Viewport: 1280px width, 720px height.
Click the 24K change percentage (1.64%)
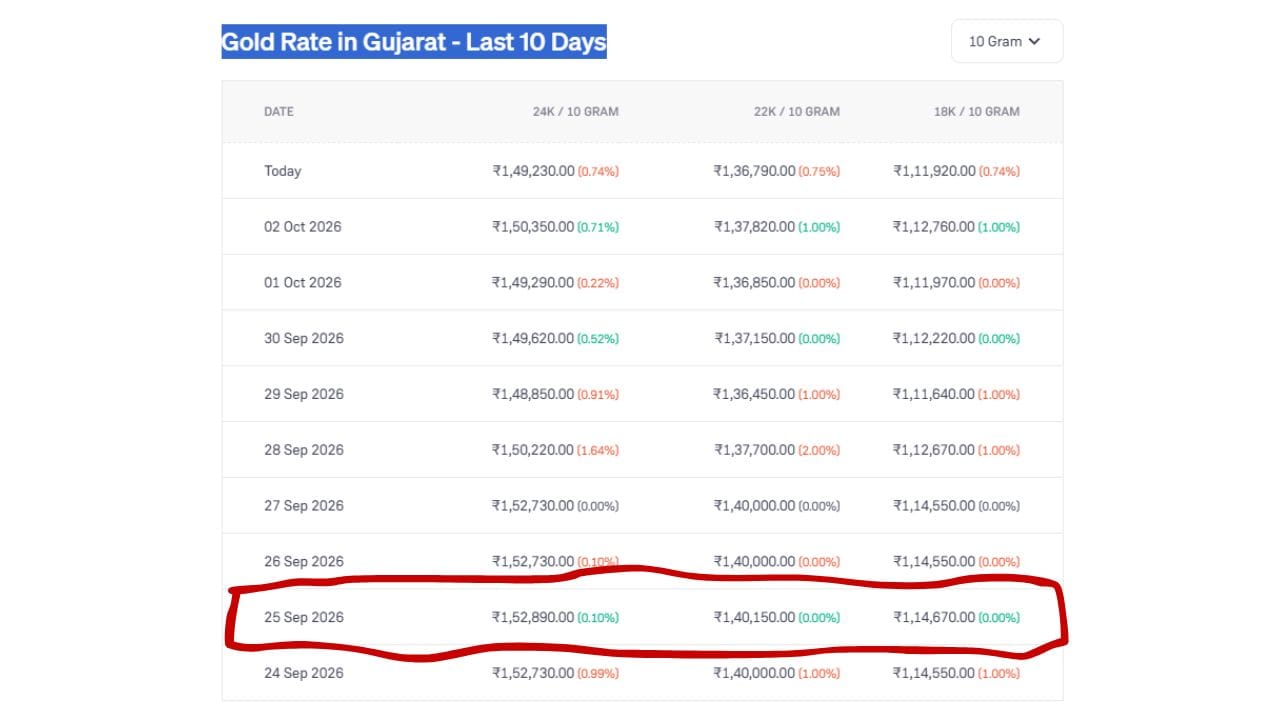(x=598, y=451)
